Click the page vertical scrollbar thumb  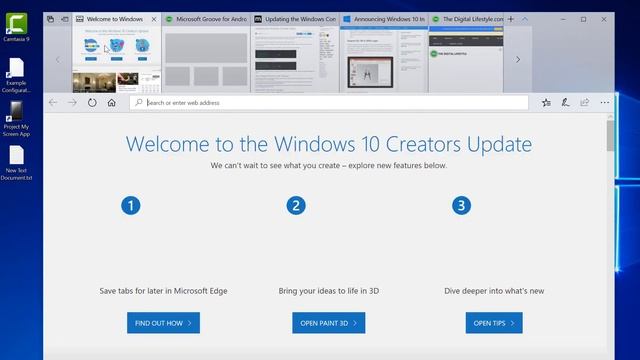point(610,136)
